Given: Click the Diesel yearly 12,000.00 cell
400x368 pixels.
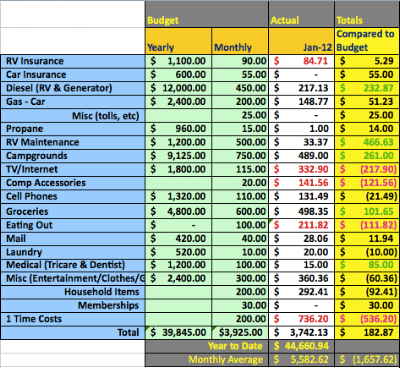Looking at the screenshot, I should (x=178, y=88).
